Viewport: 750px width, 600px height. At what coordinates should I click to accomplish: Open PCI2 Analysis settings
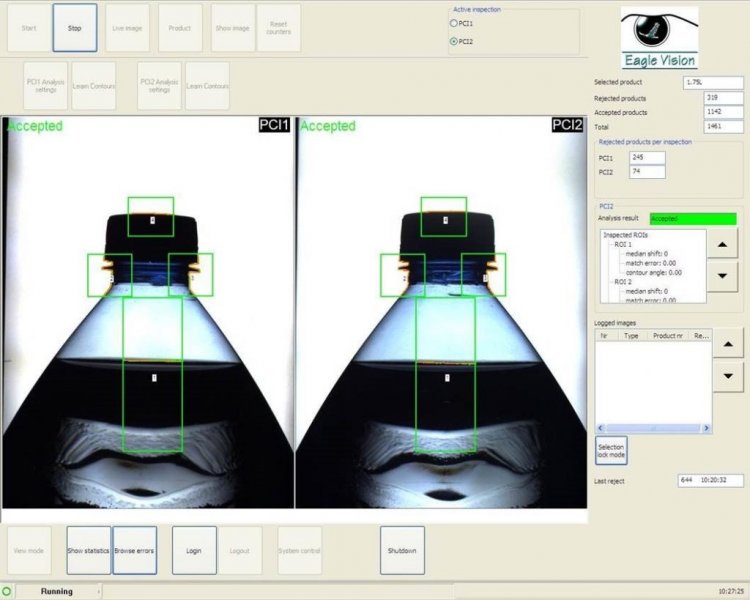point(159,86)
